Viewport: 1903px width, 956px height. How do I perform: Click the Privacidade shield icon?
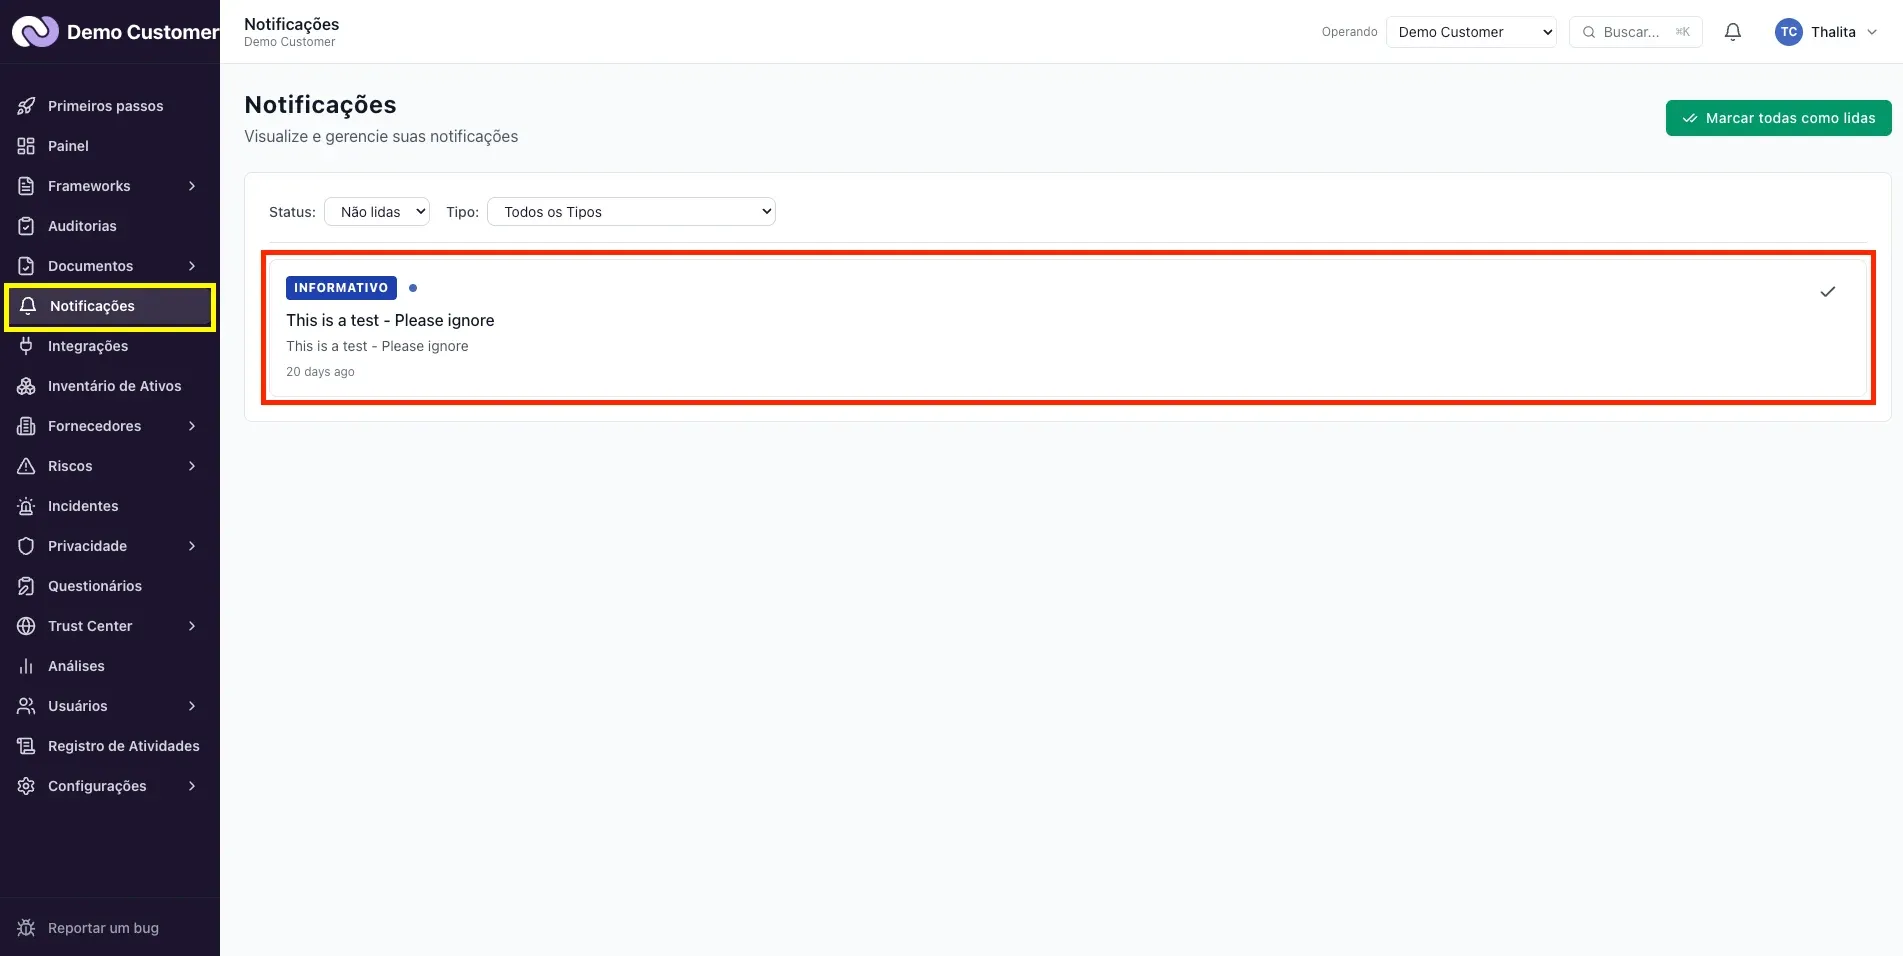26,546
